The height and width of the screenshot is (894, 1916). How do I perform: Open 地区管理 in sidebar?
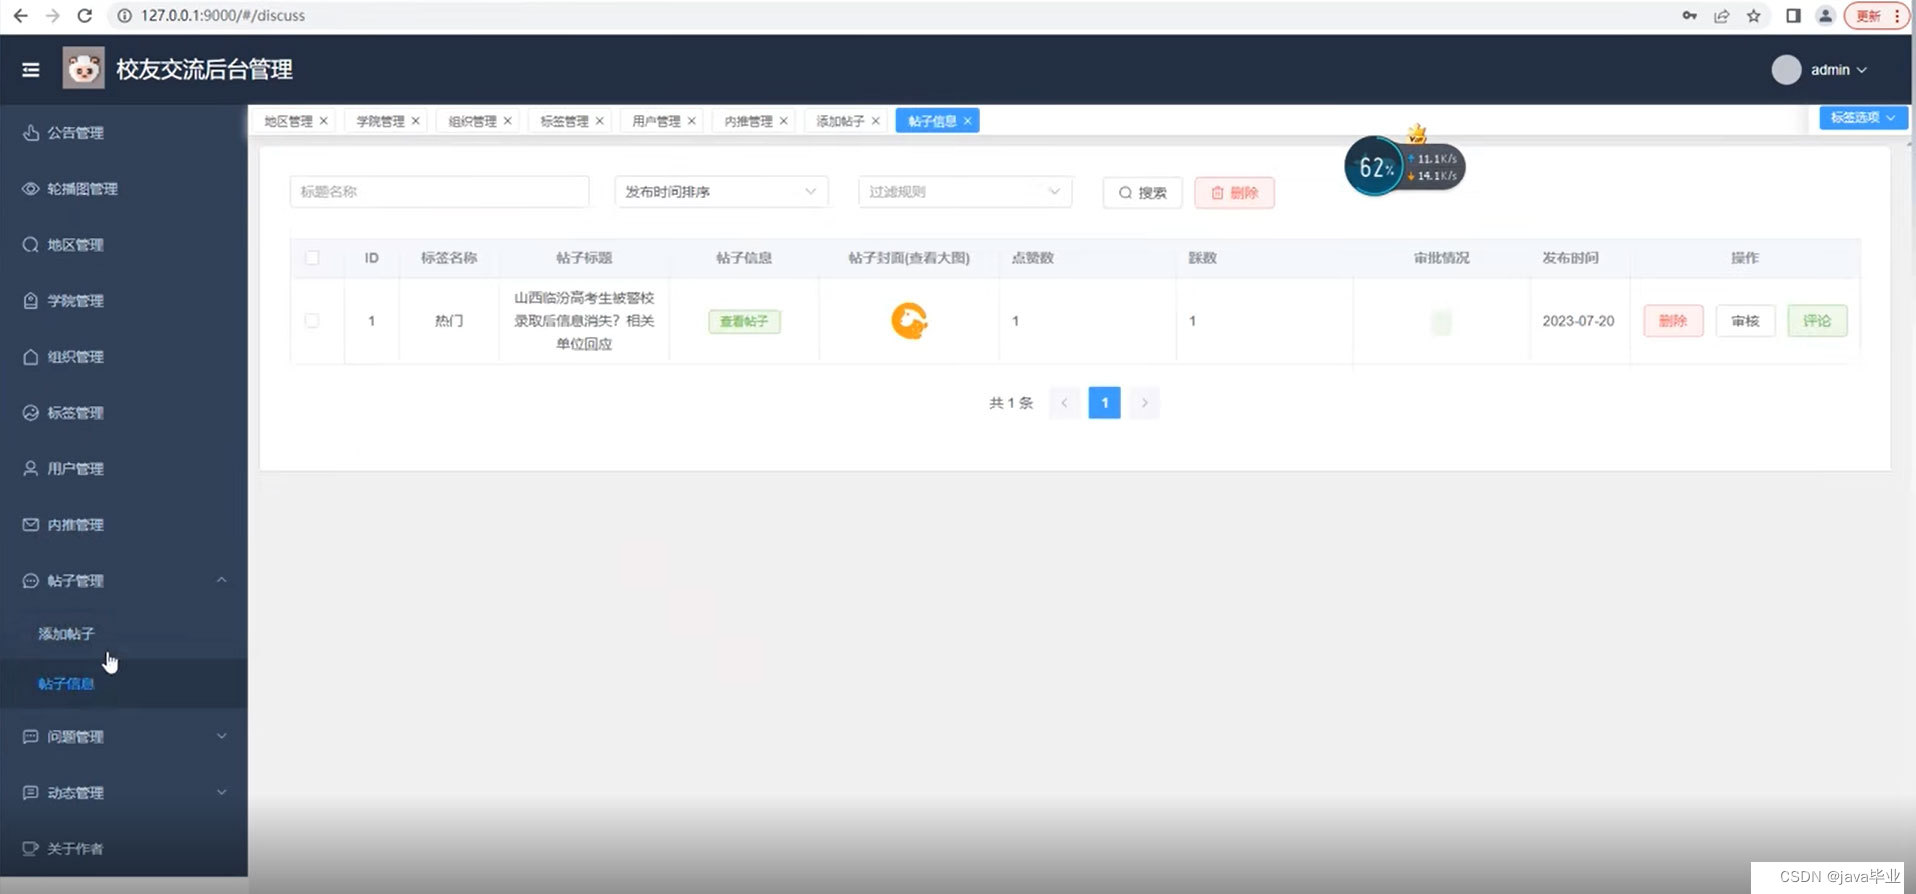coord(124,245)
